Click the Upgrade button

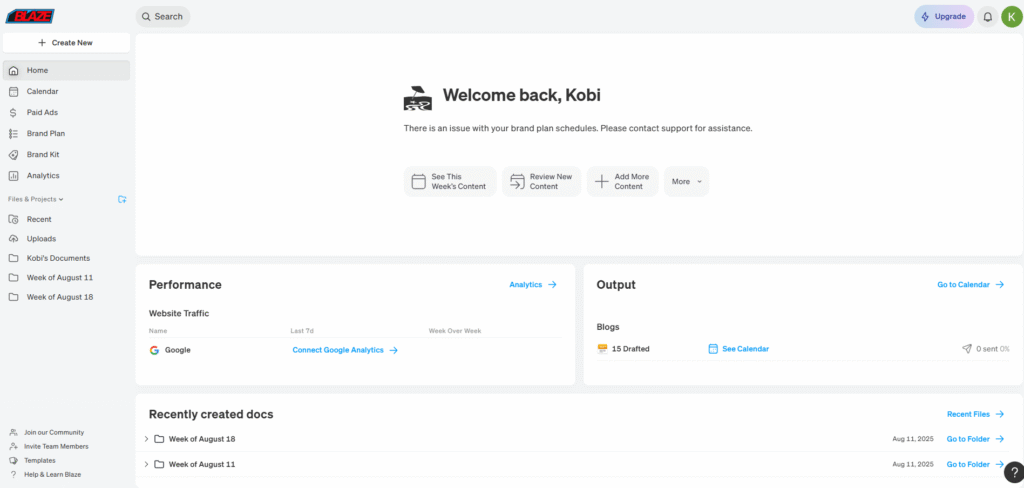point(943,17)
